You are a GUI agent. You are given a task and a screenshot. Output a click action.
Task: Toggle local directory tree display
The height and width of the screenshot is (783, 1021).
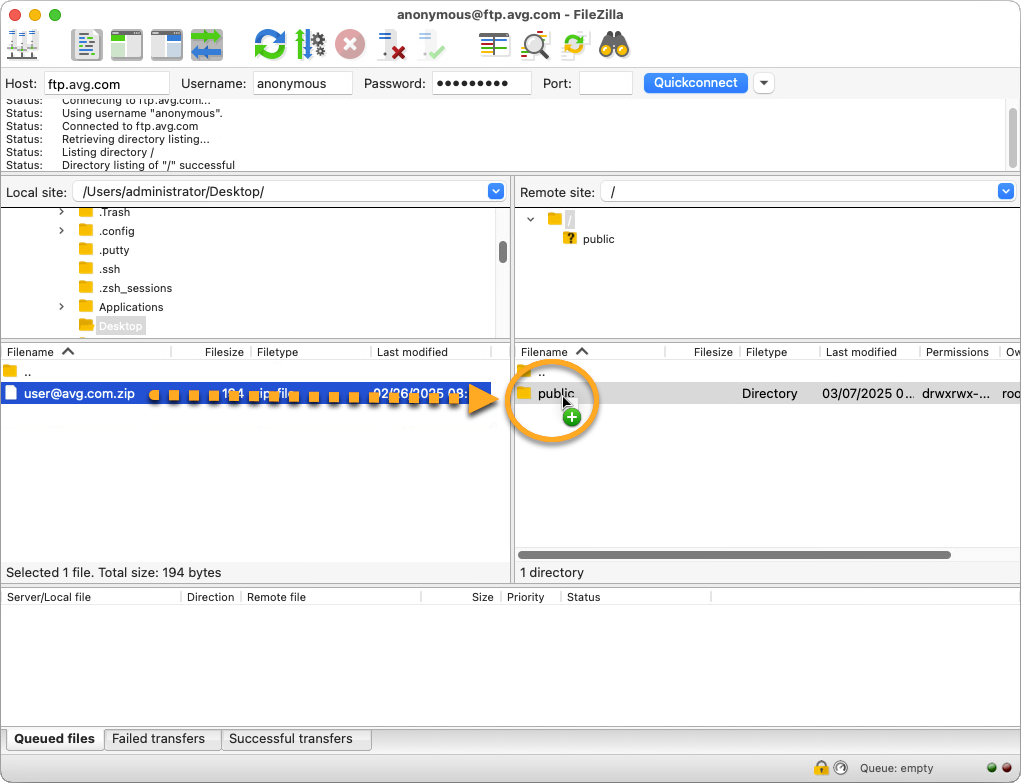click(127, 45)
